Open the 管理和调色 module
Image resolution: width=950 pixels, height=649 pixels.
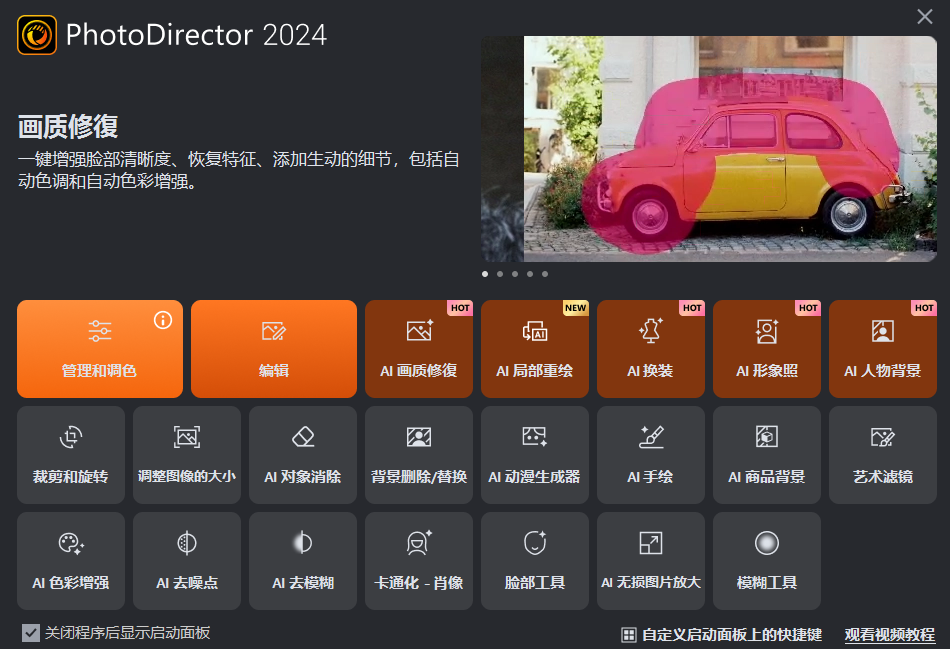point(99,350)
